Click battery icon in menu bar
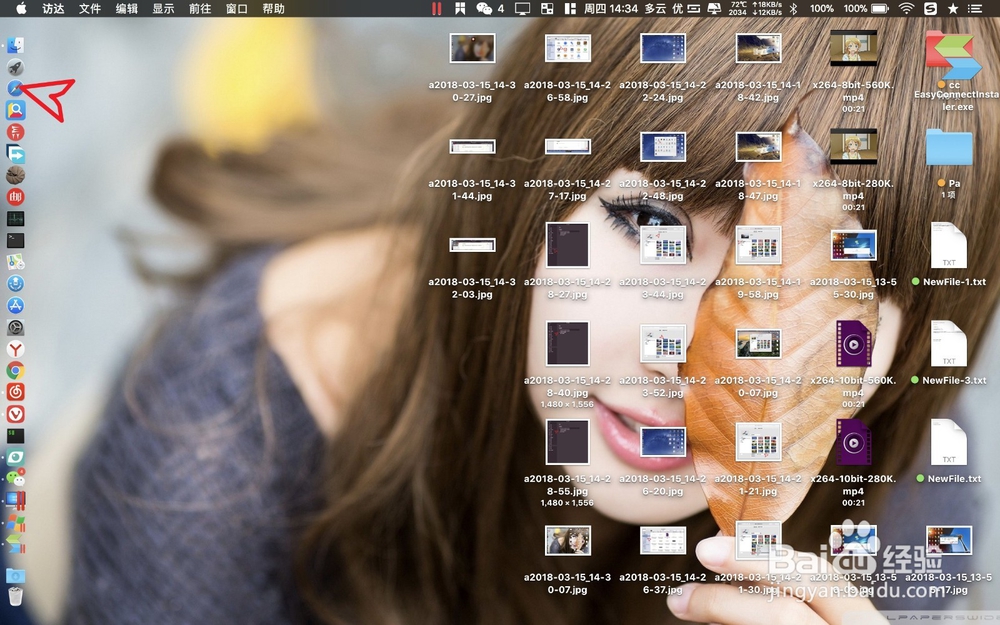The height and width of the screenshot is (625, 1000). (880, 8)
